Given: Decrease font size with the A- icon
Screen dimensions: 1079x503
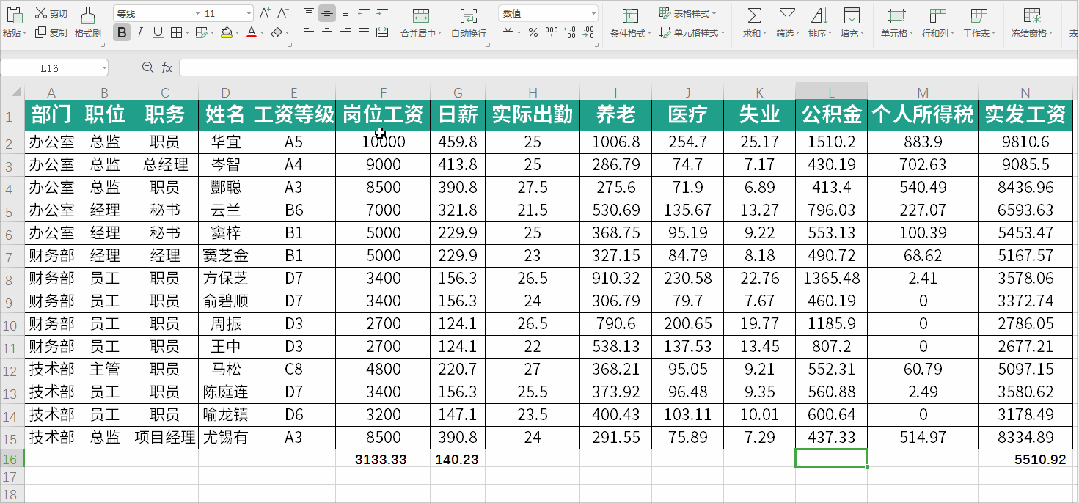Looking at the screenshot, I should point(283,13).
